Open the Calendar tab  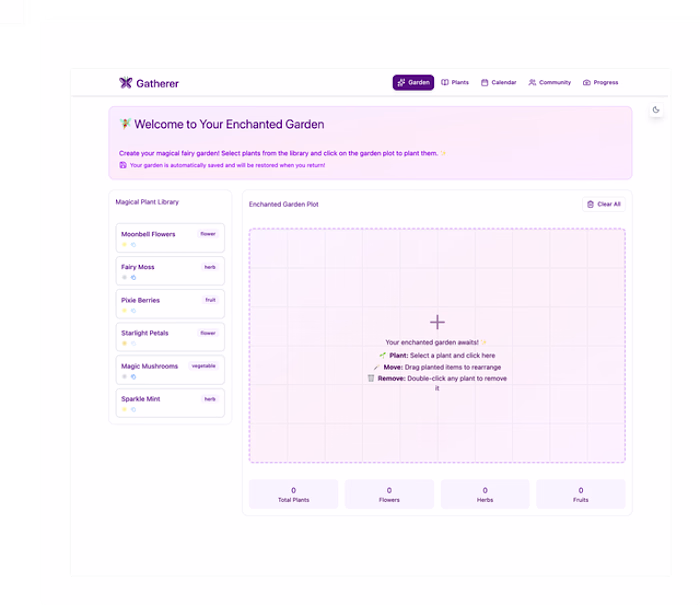pos(498,83)
